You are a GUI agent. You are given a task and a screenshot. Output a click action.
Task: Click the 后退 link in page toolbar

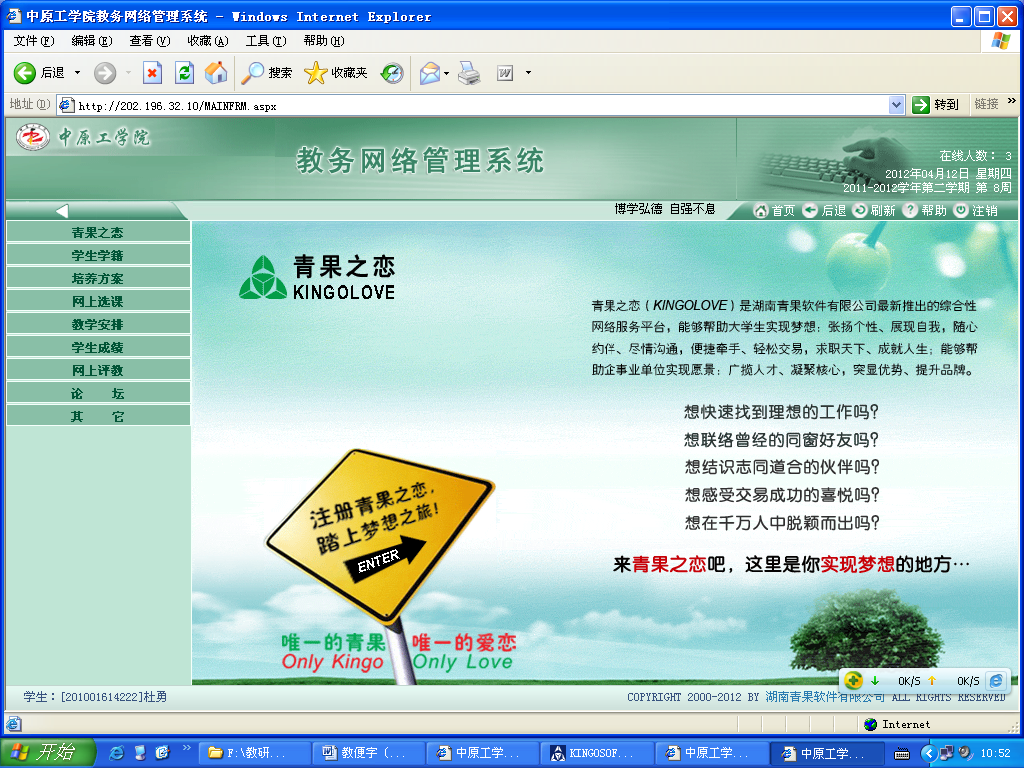tap(824, 210)
